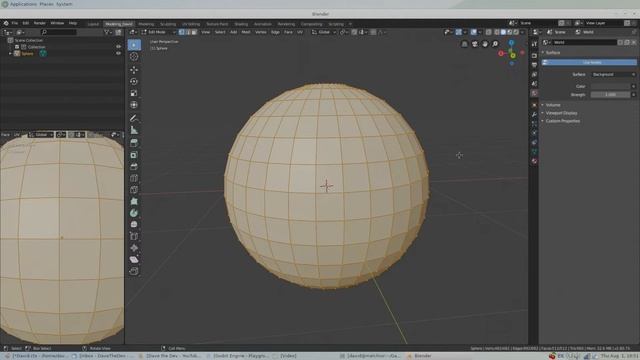Image resolution: width=640 pixels, height=360 pixels.
Task: Activate the Shrink/Fatten tool
Action: (x=134, y=248)
